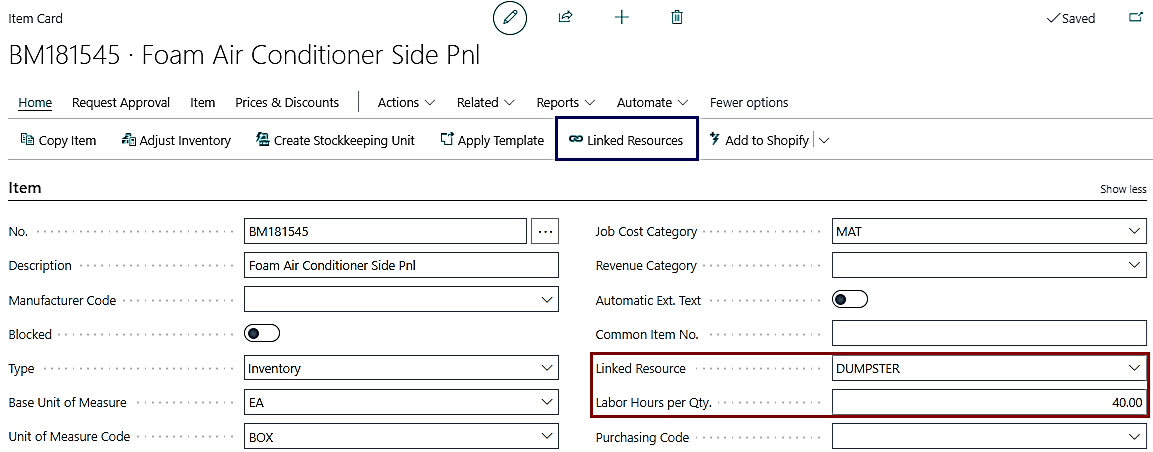Image resolution: width=1153 pixels, height=452 pixels.
Task: Click Create Stockkeeping Unit action
Action: 335,140
